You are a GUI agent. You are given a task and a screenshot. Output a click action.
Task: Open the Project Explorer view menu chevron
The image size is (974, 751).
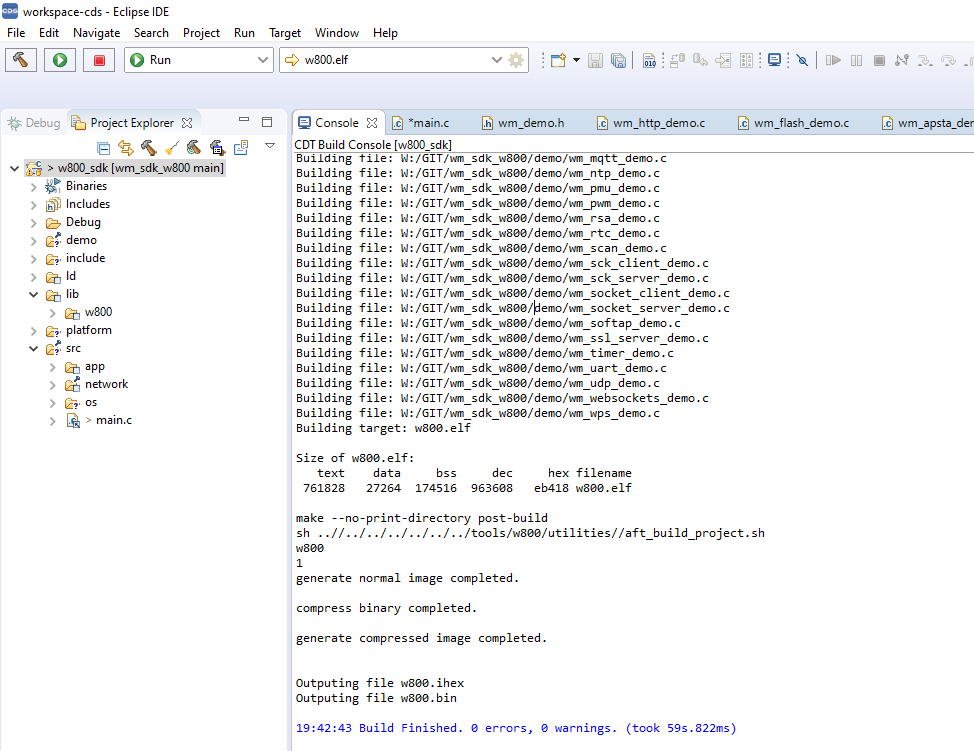pyautogui.click(x=269, y=144)
